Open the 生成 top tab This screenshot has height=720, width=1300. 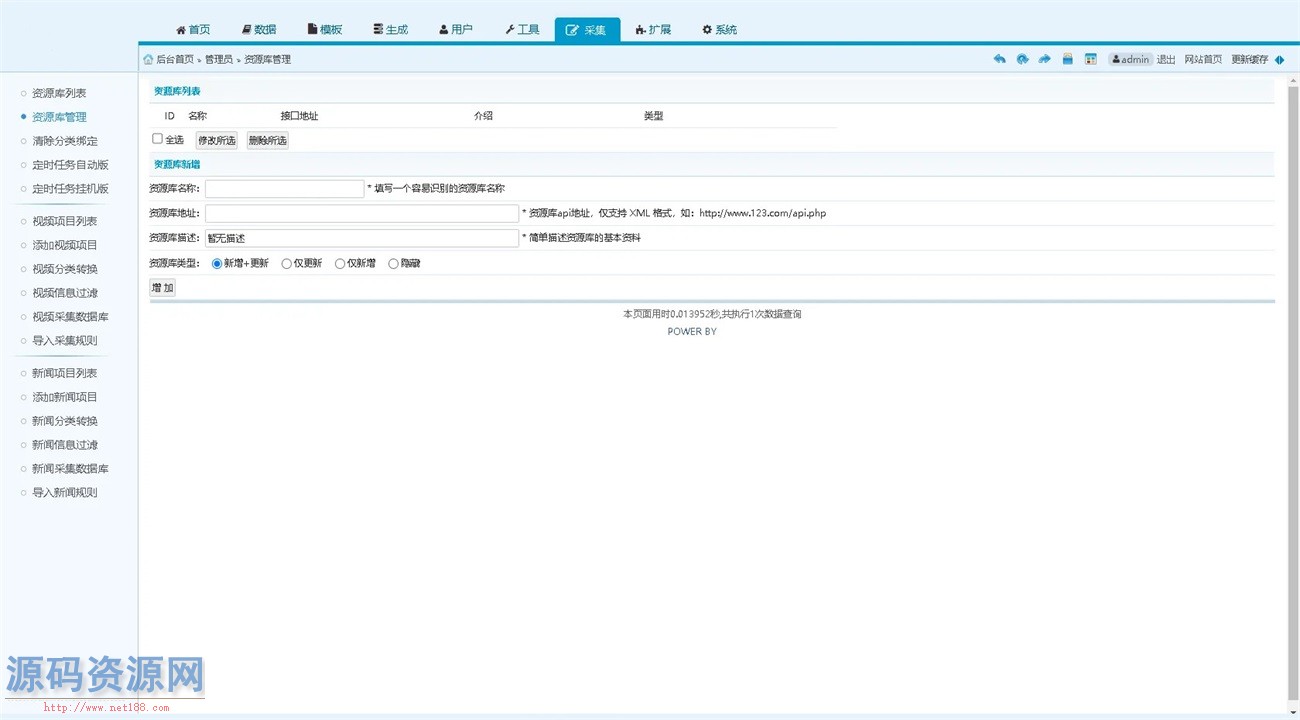[x=390, y=30]
